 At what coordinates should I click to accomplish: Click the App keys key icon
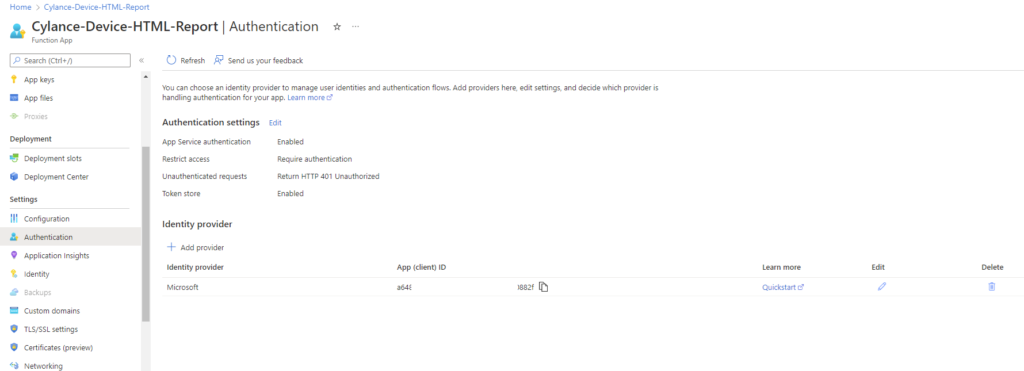pos(14,80)
